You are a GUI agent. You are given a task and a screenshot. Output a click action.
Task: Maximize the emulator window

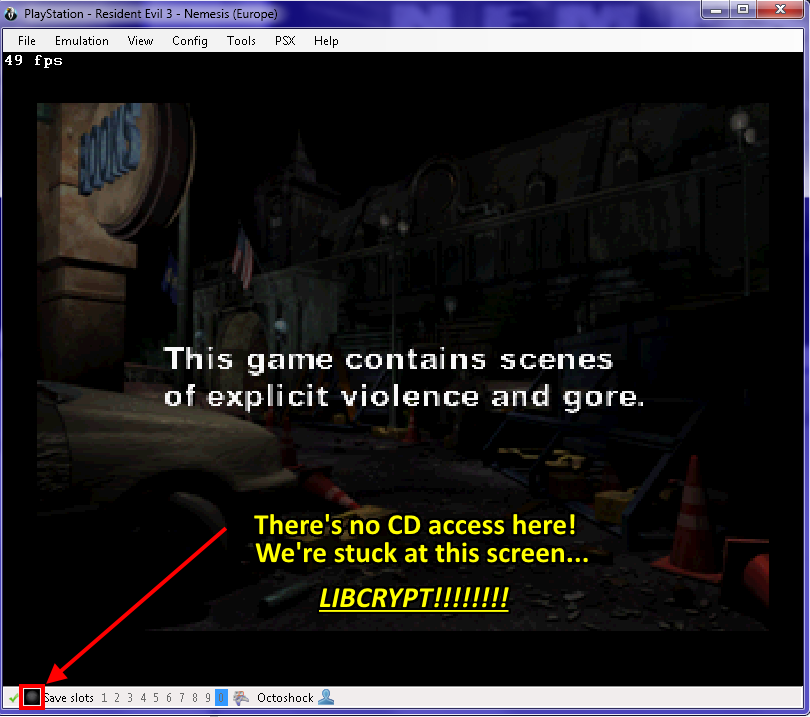pos(743,9)
